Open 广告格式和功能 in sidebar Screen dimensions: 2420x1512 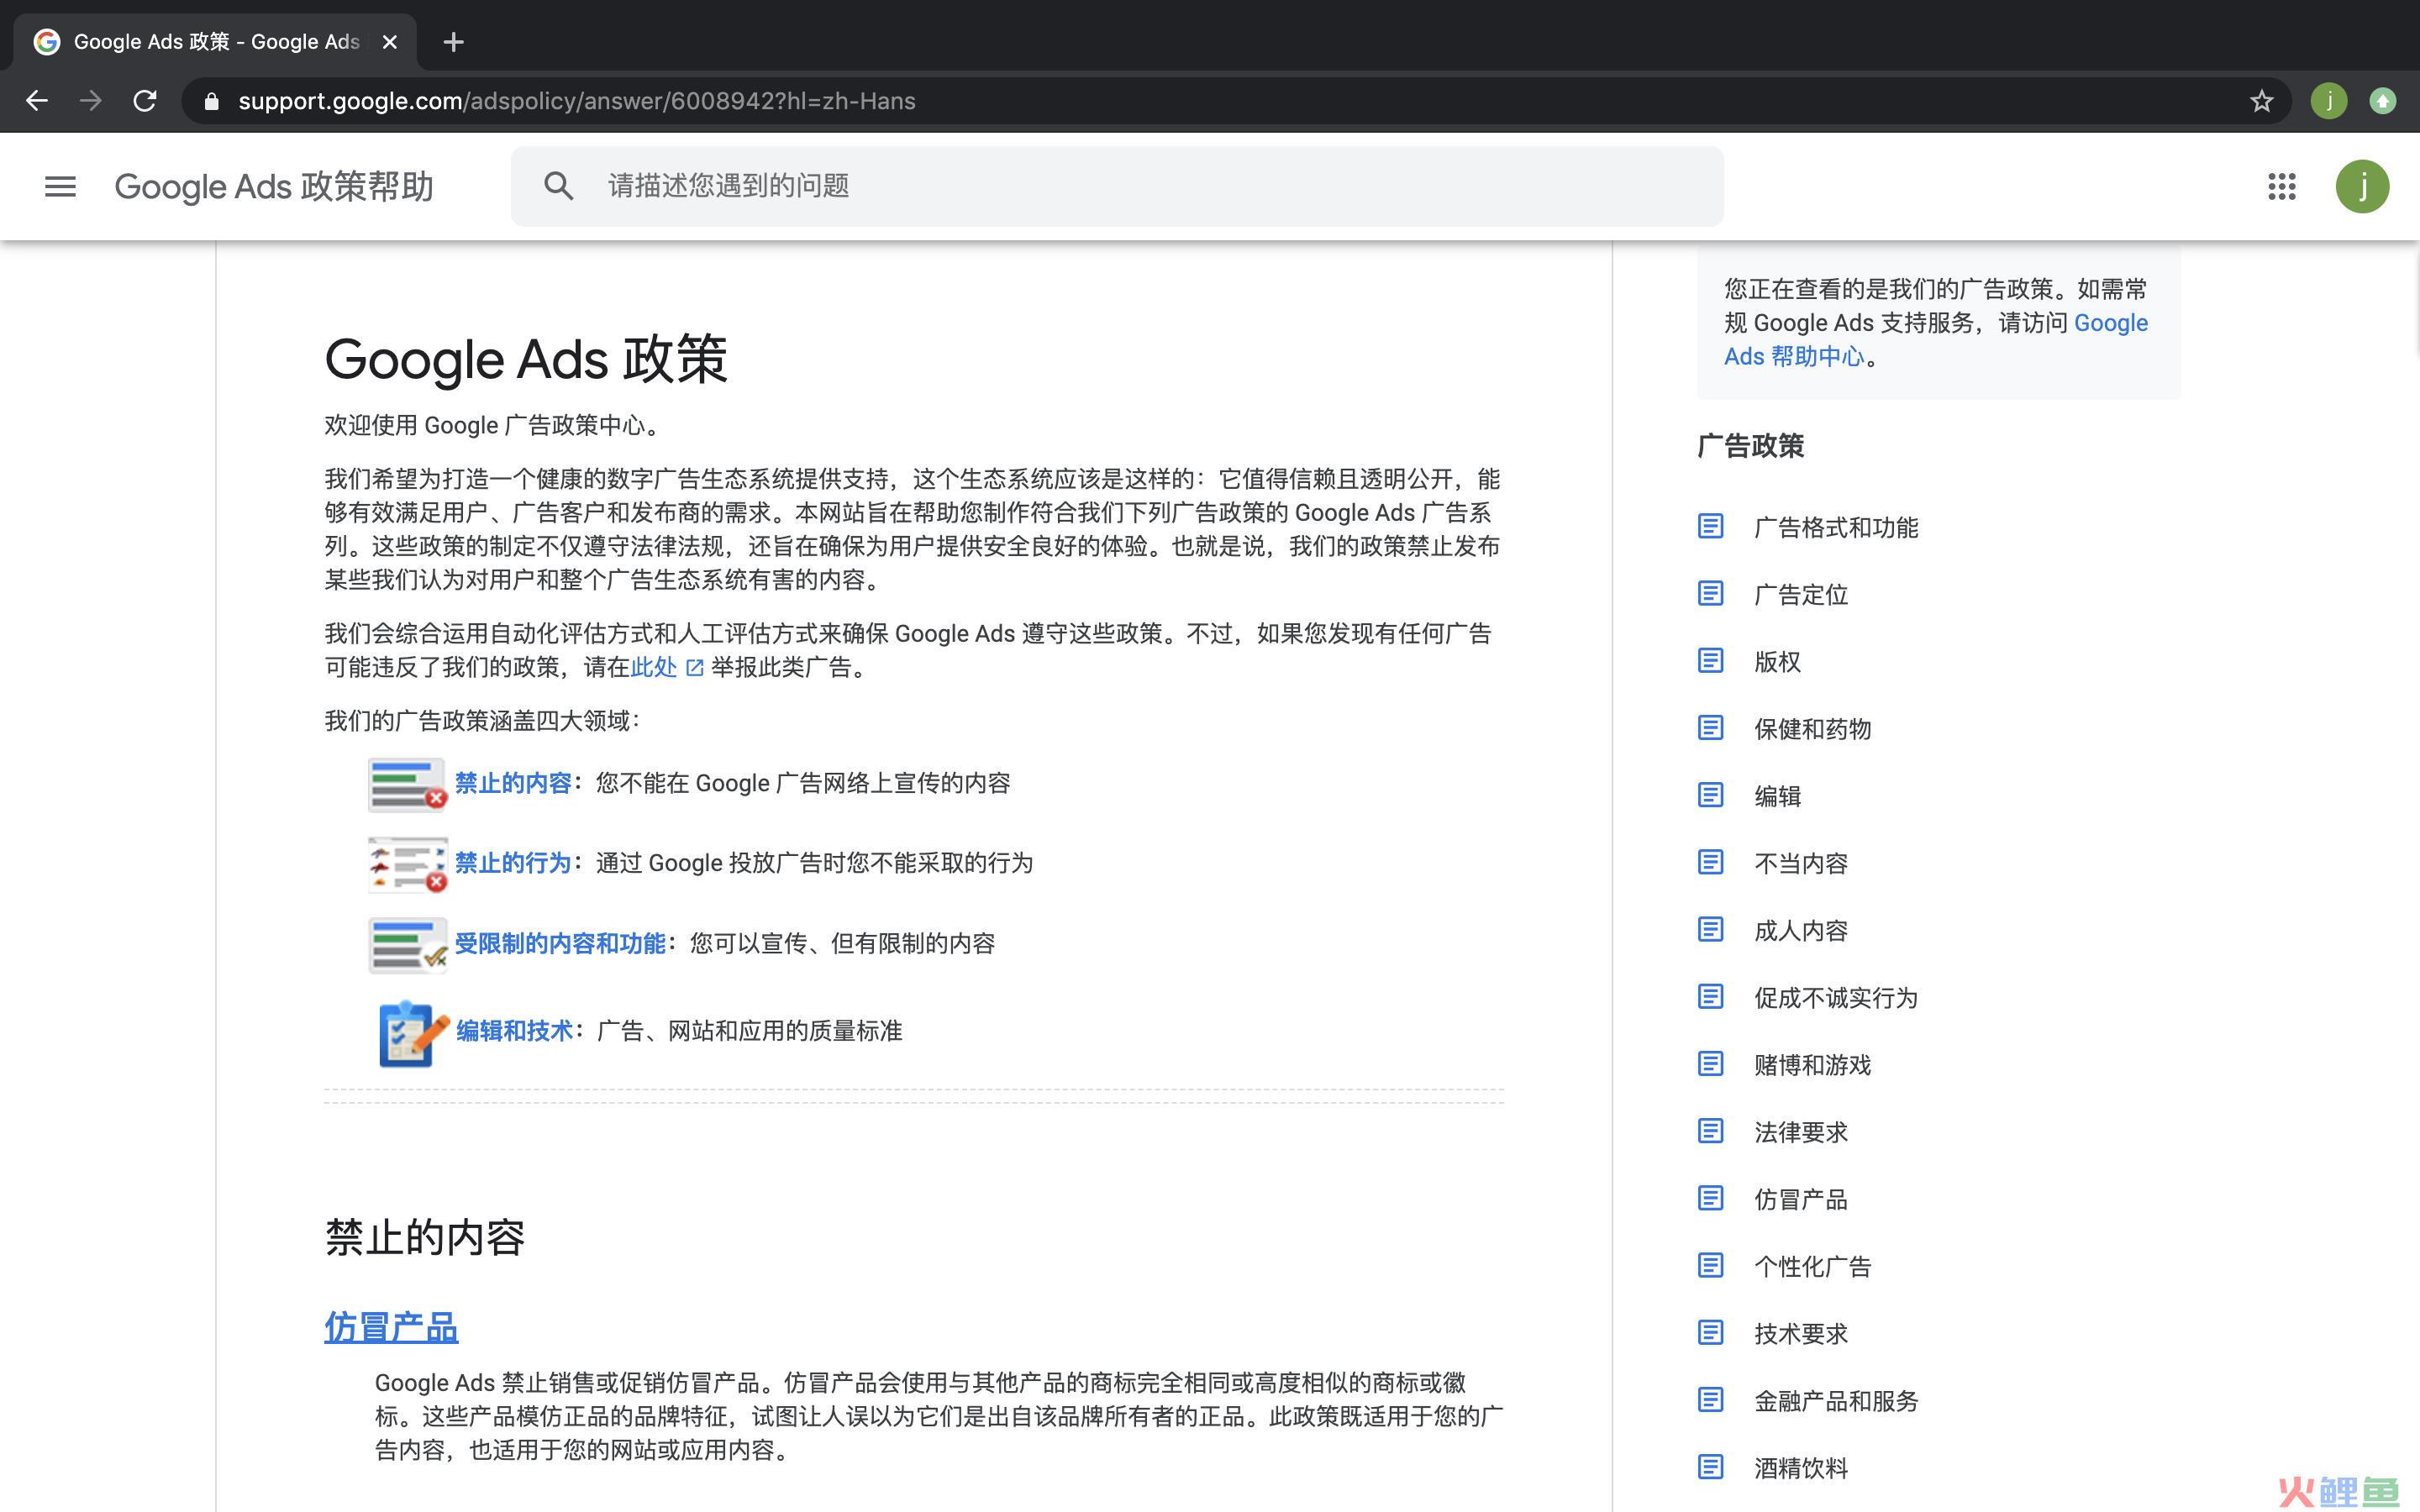coord(1836,527)
